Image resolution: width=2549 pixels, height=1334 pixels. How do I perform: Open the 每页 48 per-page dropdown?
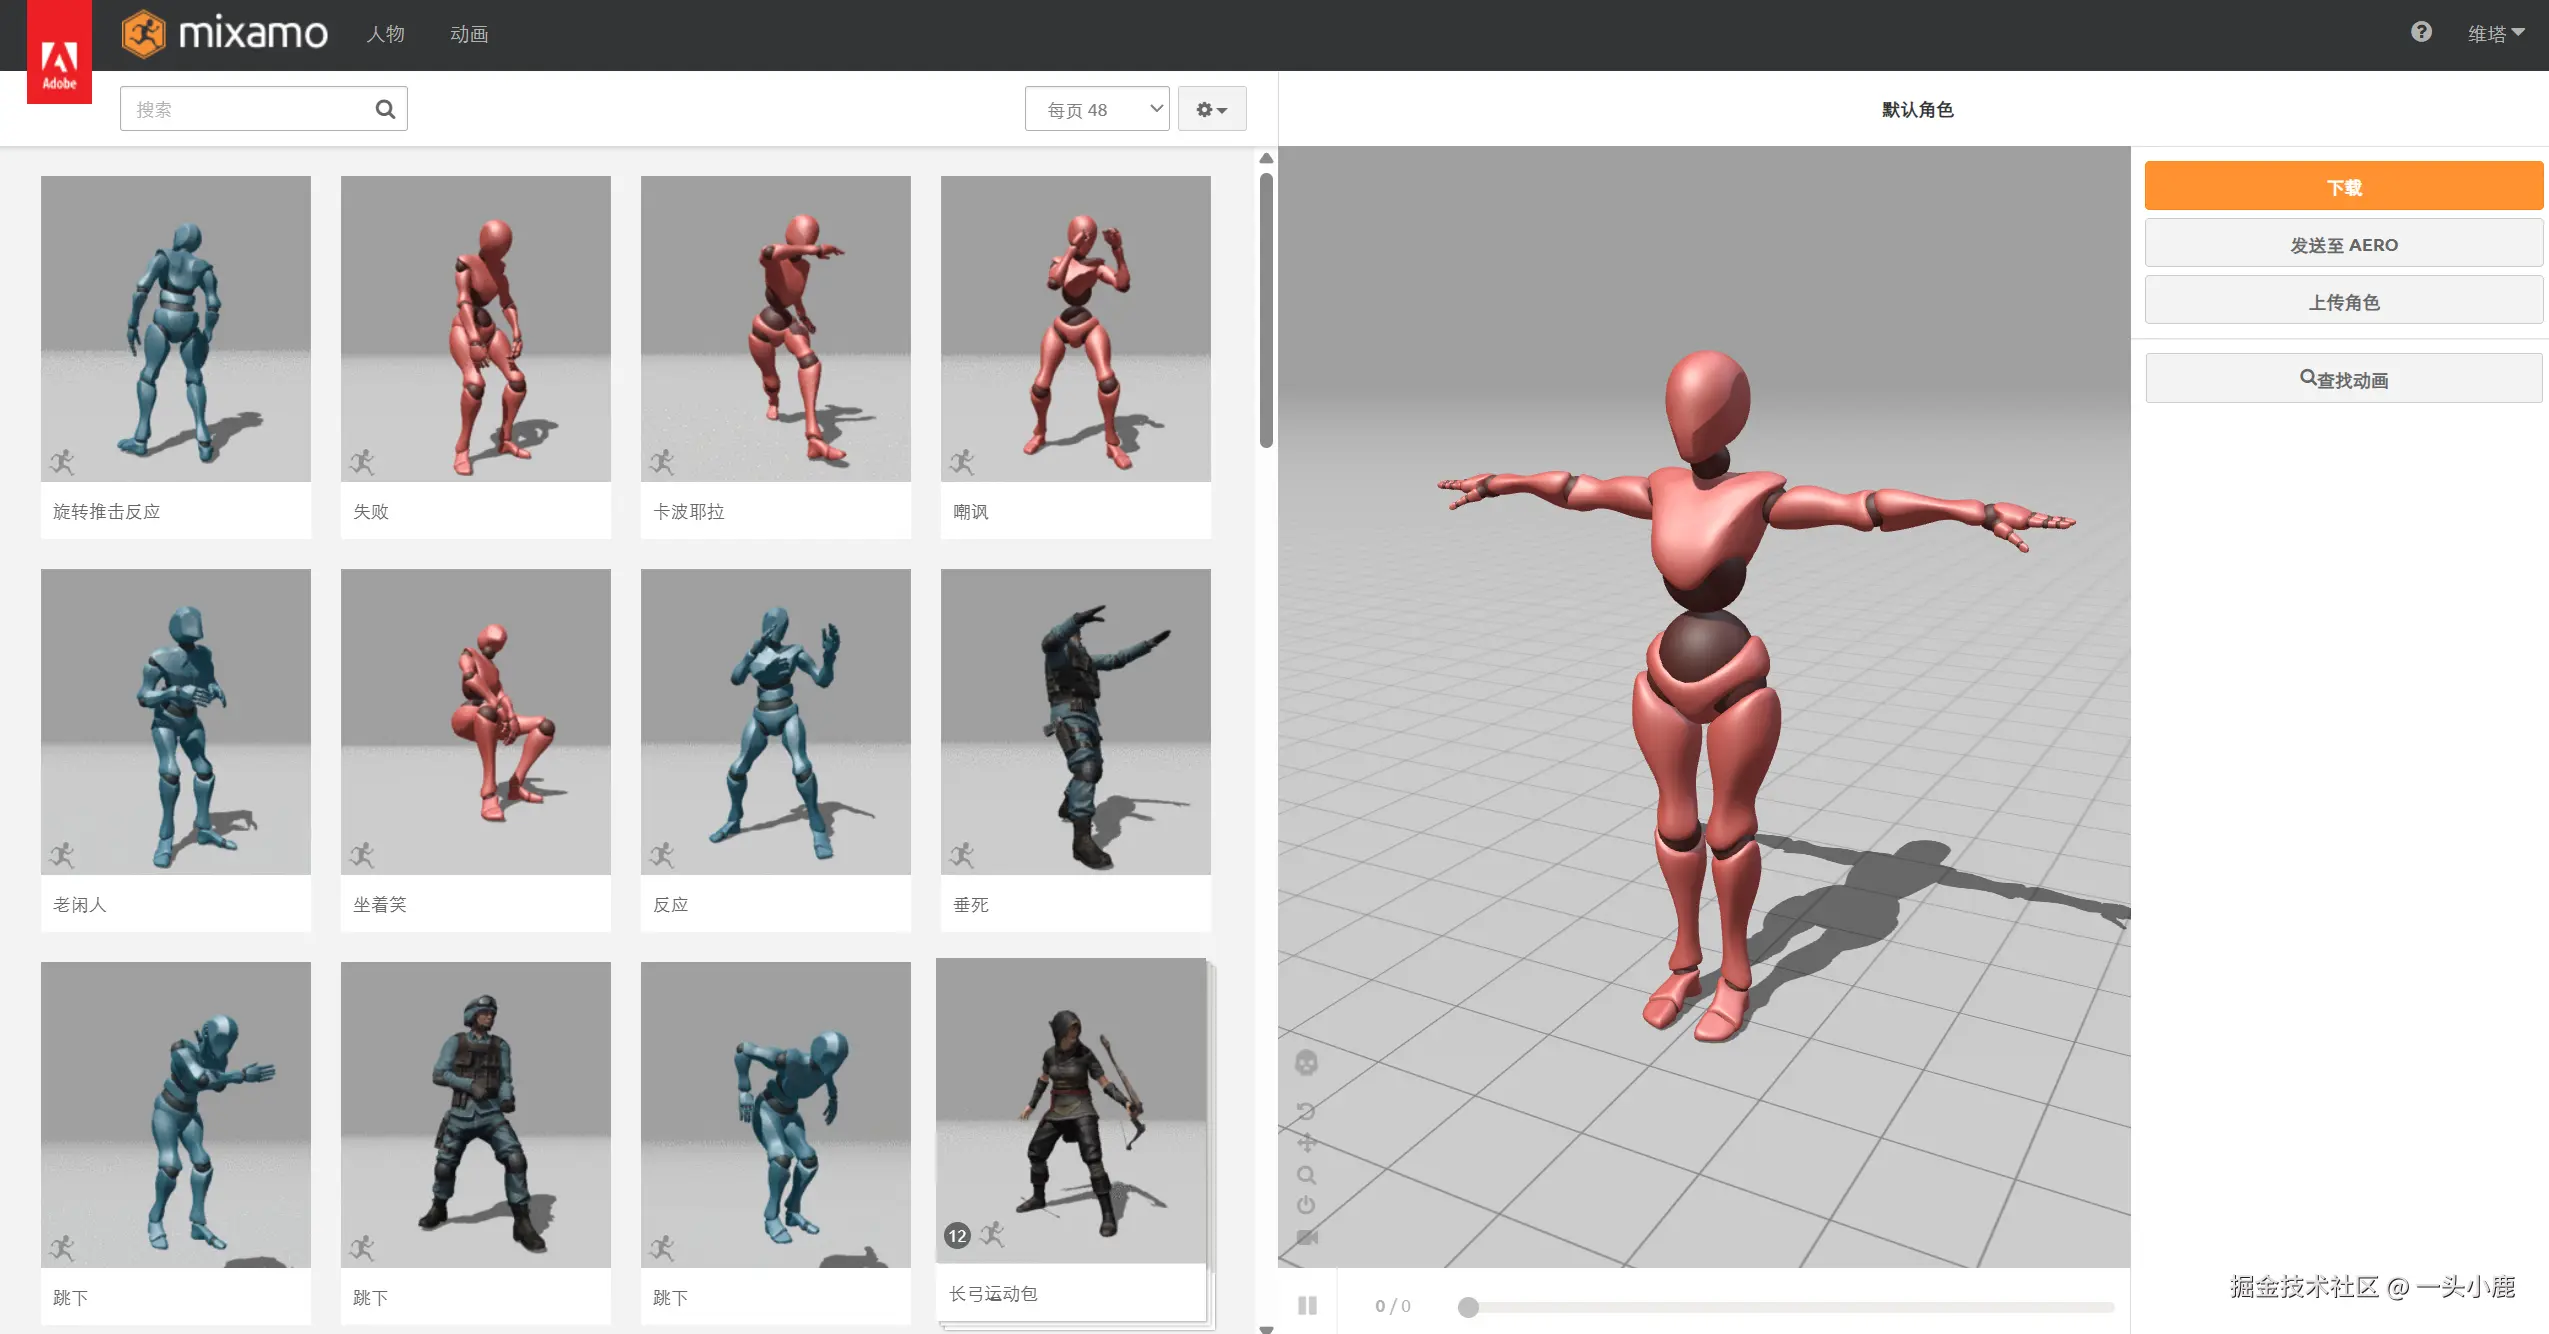click(1096, 109)
